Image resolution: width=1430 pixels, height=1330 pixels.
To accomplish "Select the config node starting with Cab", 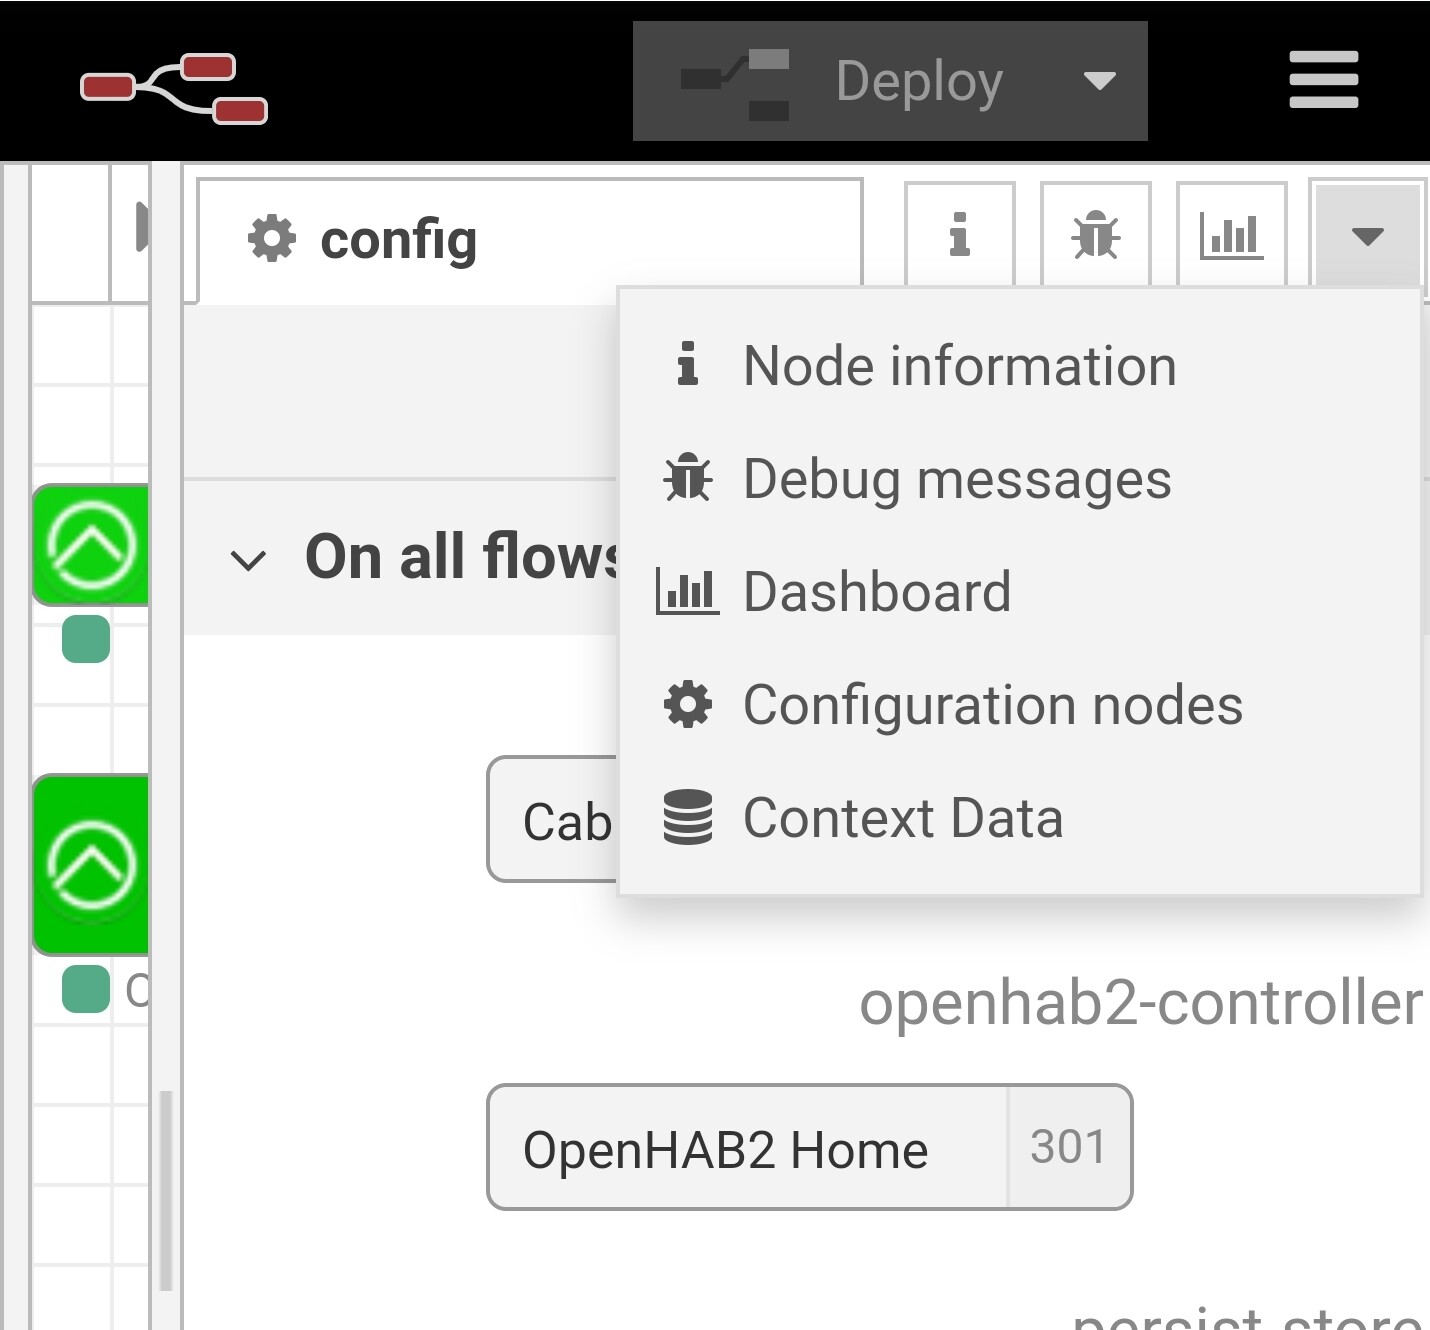I will (553, 819).
